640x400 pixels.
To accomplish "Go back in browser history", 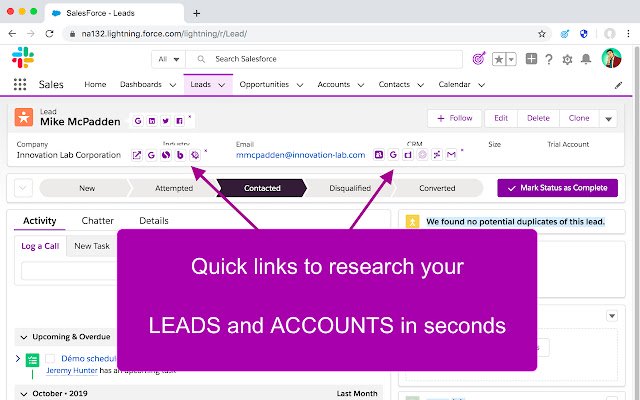I will tap(12, 34).
